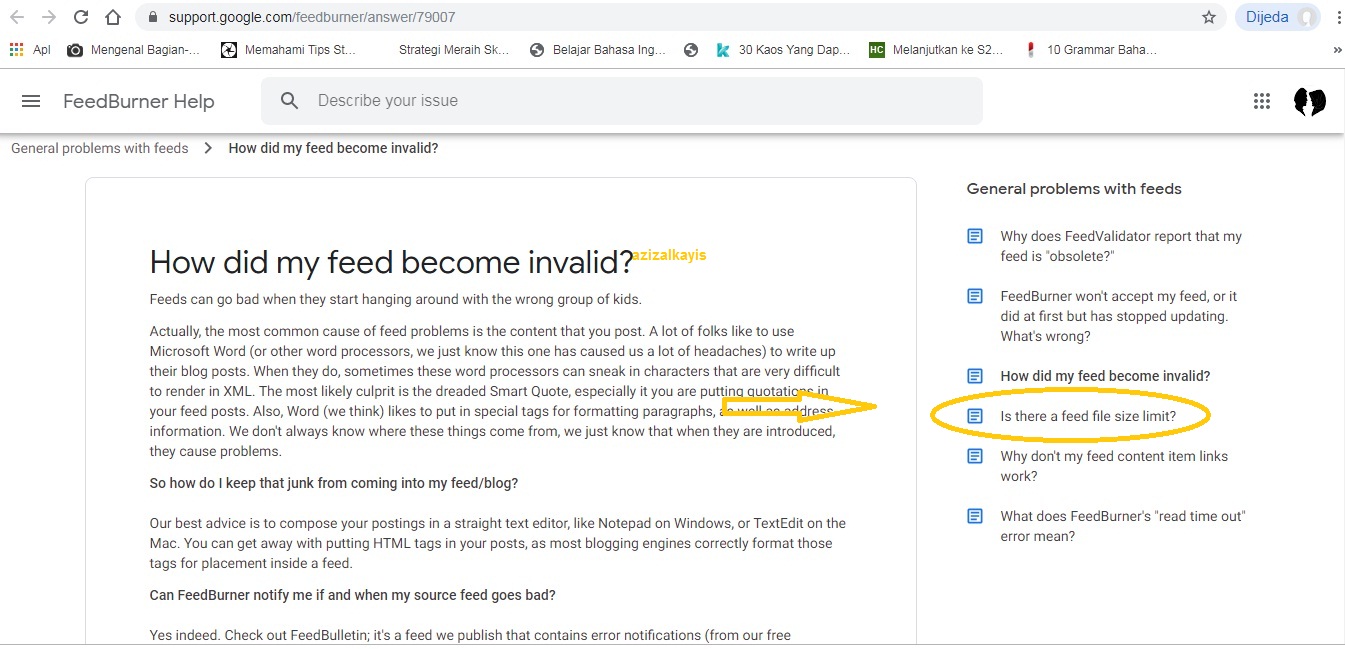The width and height of the screenshot is (1345, 649).
Task: Click document icon beside 'FeedBurner won't accept'
Action: point(975,297)
